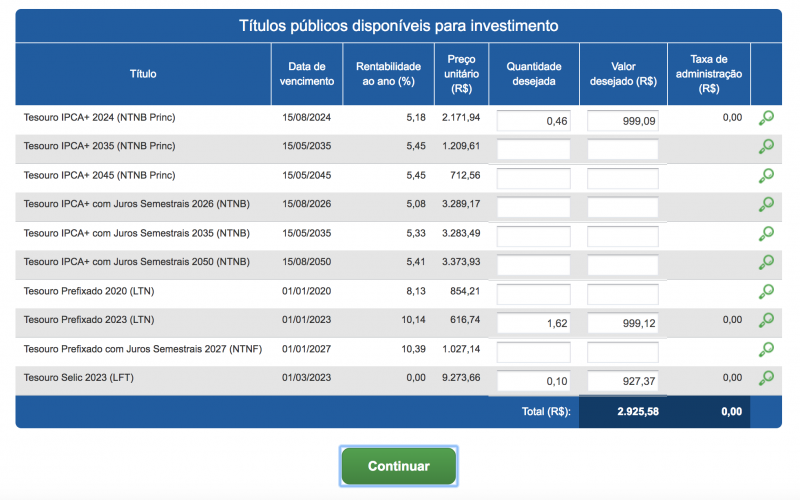Click table title 'Títulos públicos disponíveis para investimento'
Viewport: 800px width, 500px height.
click(x=398, y=26)
